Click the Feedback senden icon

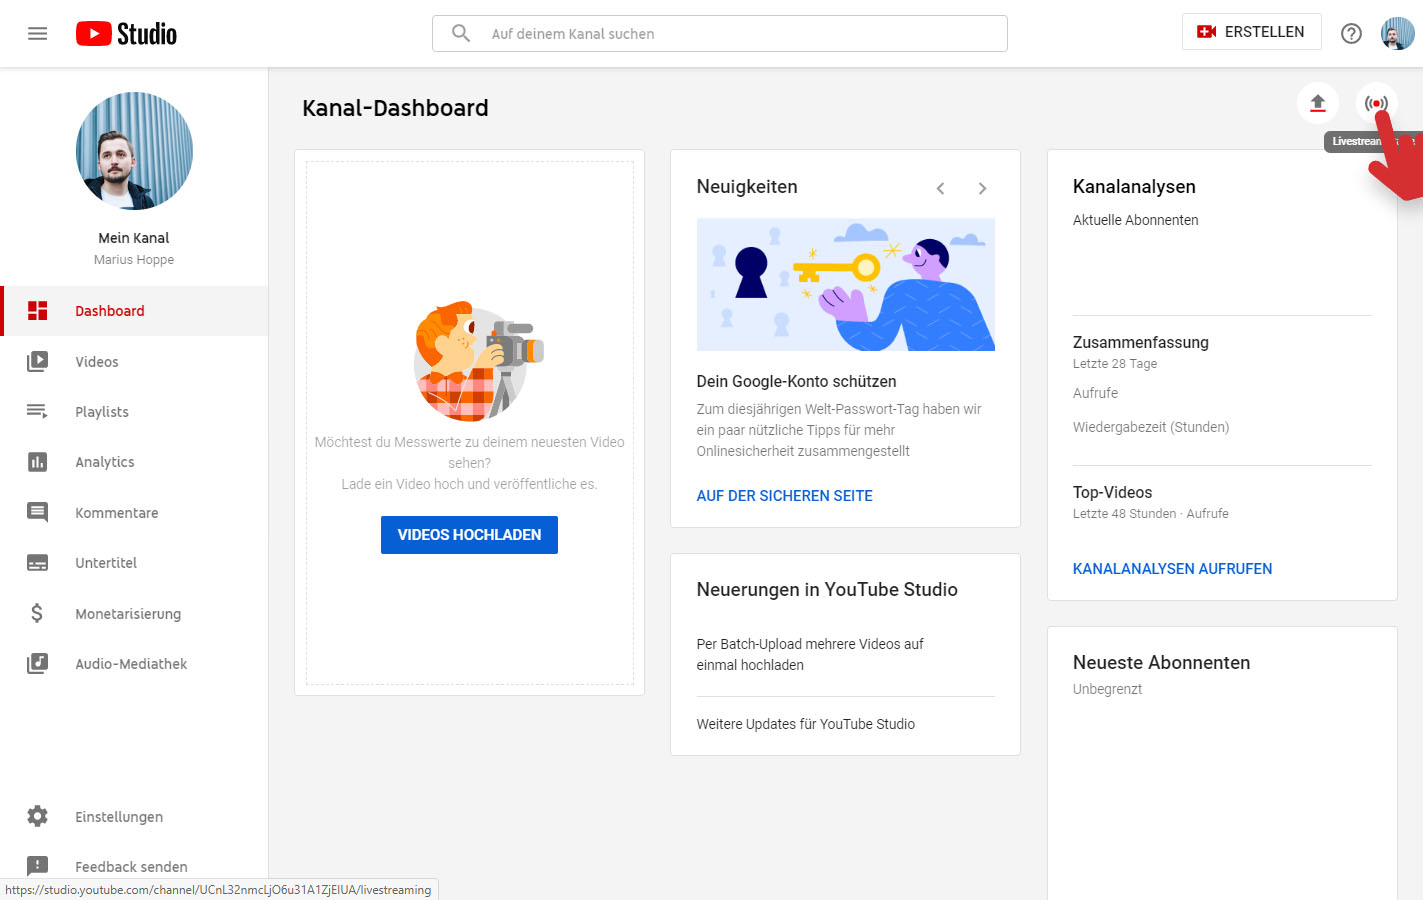click(37, 866)
